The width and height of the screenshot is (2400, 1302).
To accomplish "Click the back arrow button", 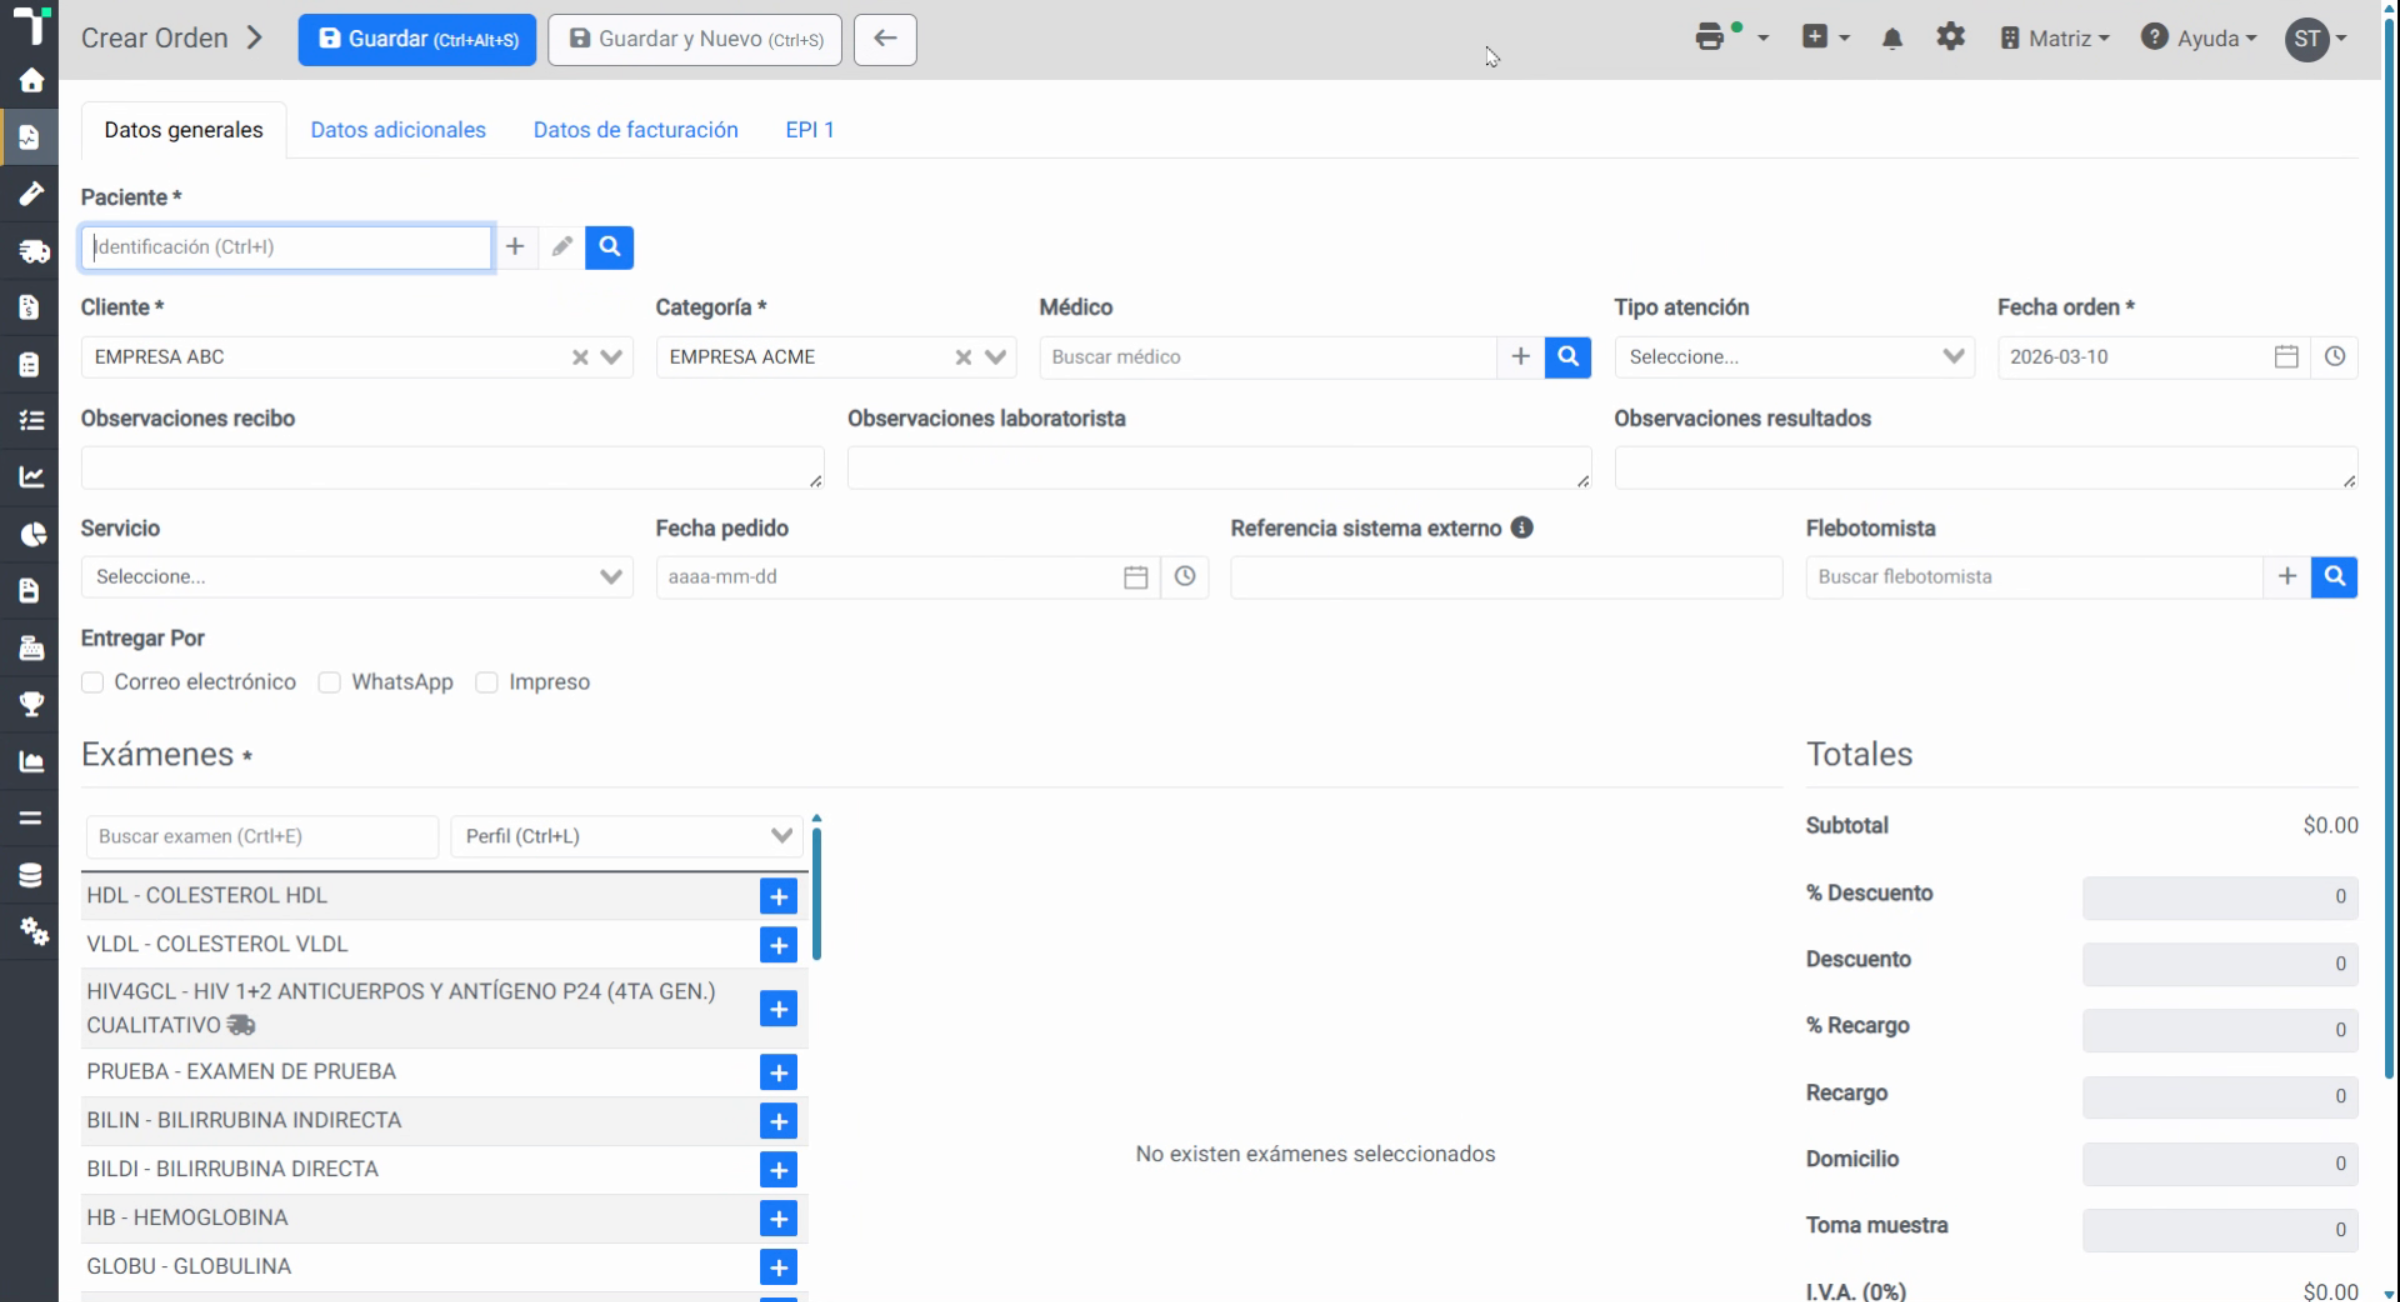I will point(885,39).
